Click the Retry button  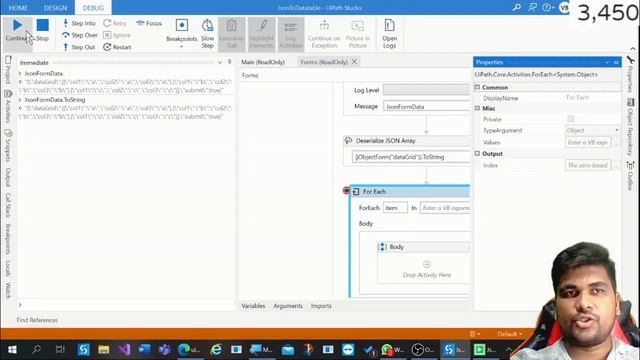[115, 23]
